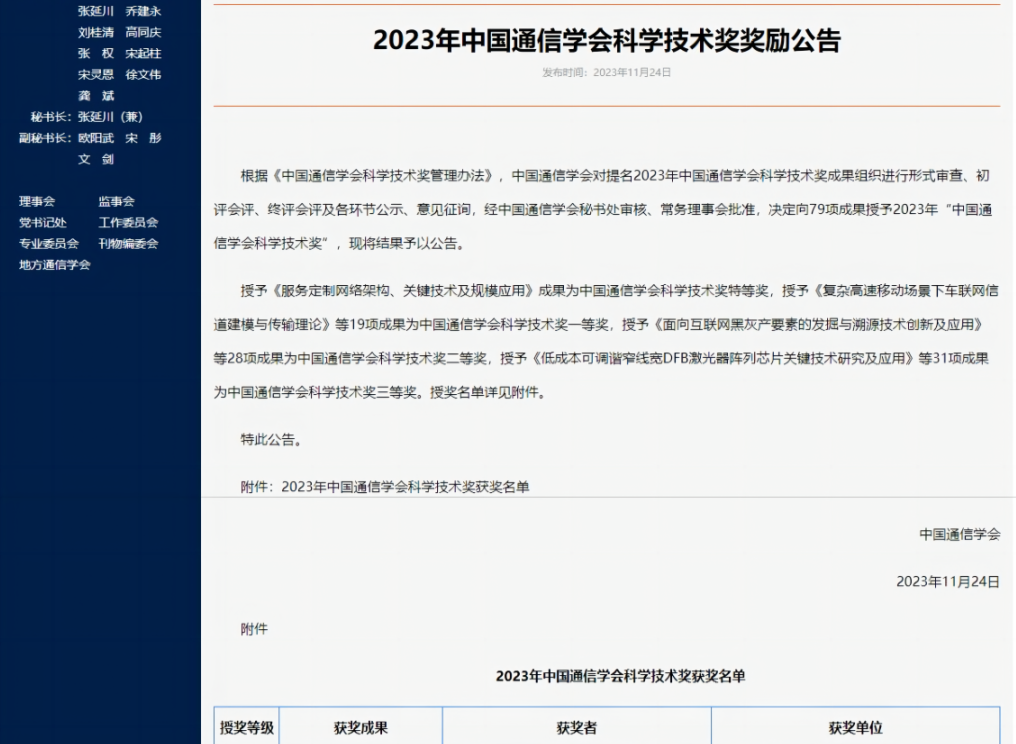Click the name 宋起柱 in sidebar
The image size is (1016, 744).
point(143,53)
